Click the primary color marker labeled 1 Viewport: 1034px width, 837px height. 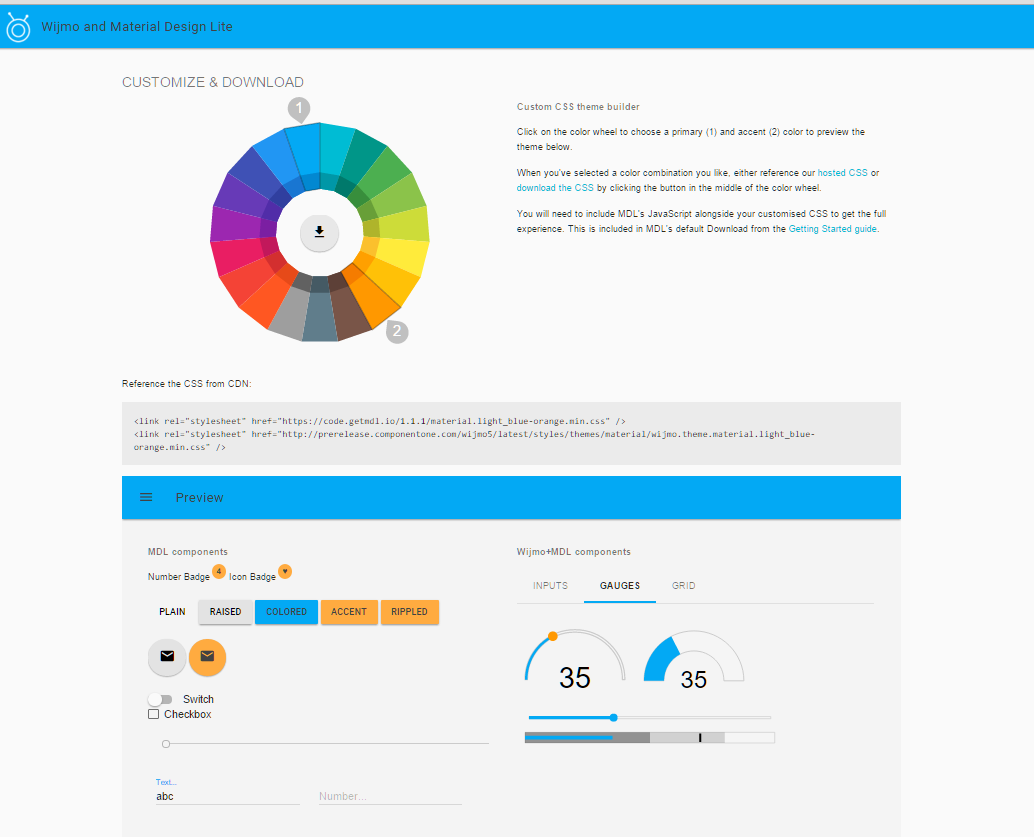(x=299, y=108)
